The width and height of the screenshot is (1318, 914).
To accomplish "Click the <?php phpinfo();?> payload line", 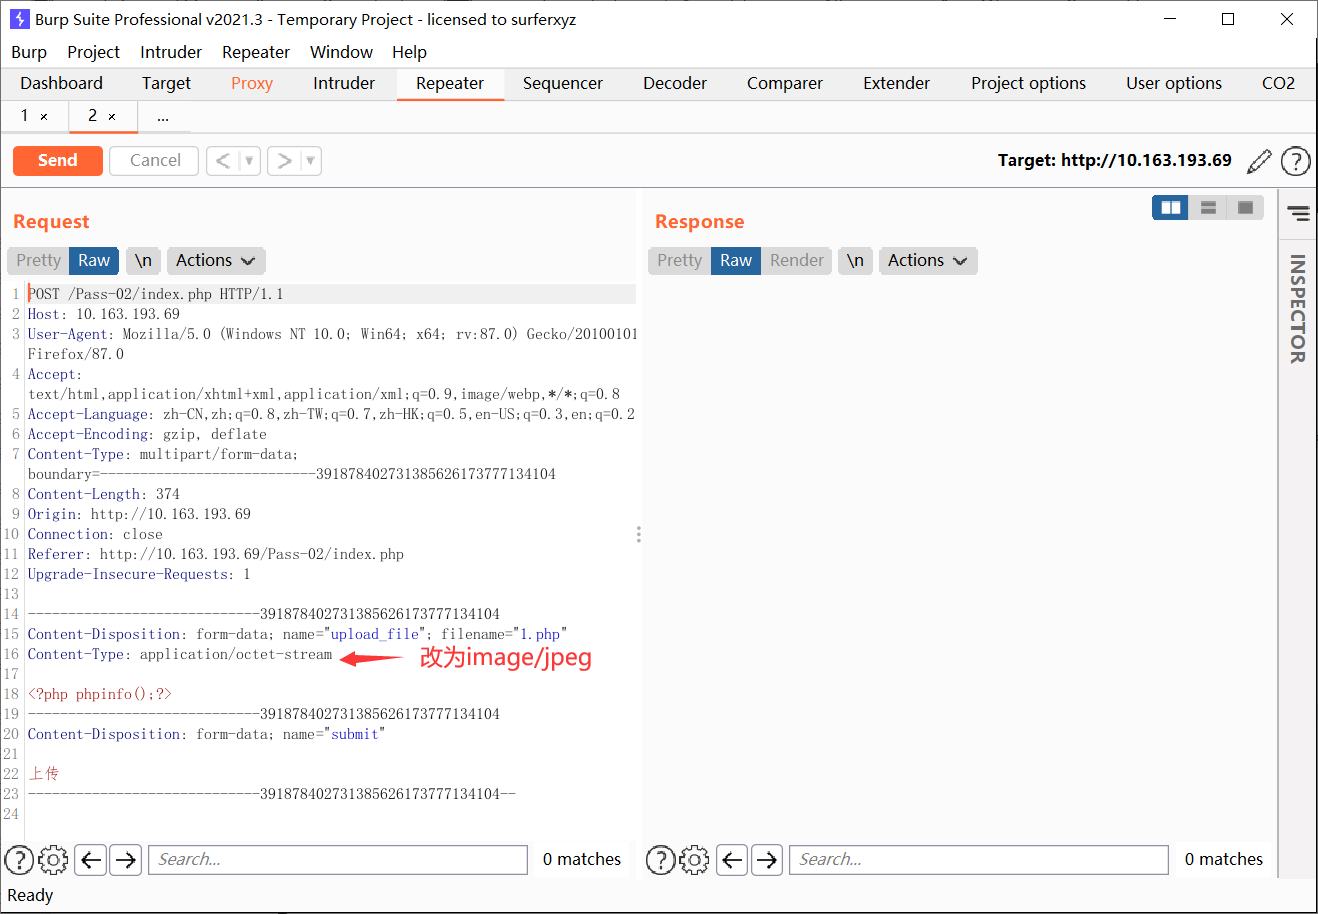I will point(100,694).
